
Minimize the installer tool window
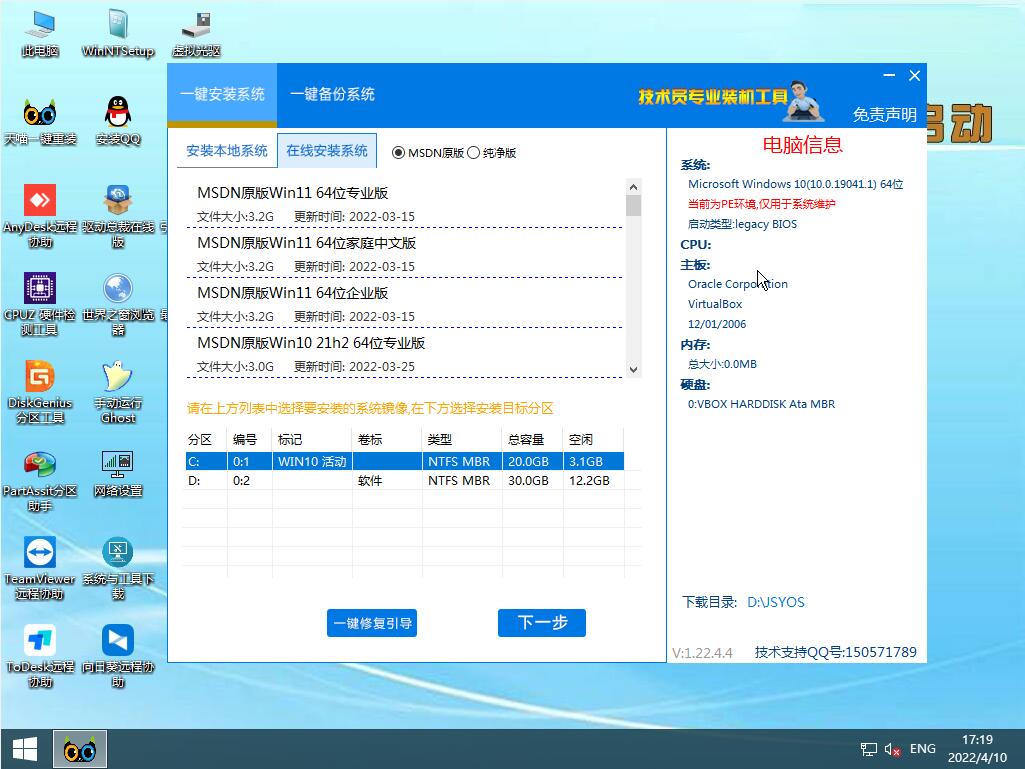pos(889,75)
